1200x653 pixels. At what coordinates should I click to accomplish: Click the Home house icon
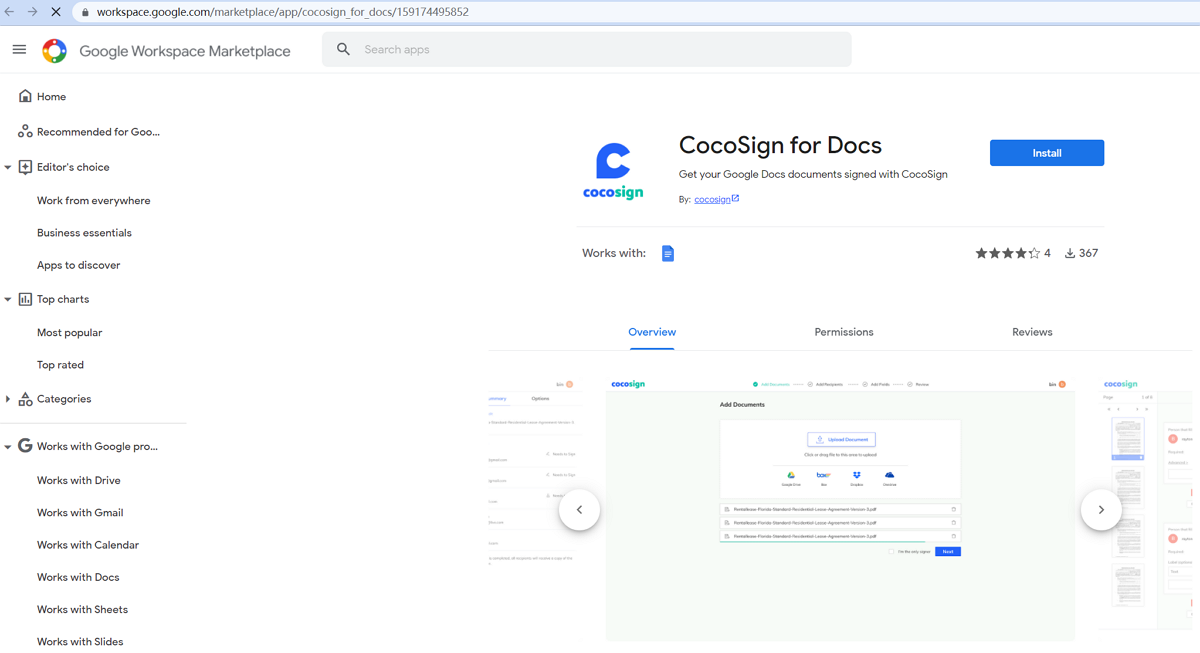click(25, 96)
